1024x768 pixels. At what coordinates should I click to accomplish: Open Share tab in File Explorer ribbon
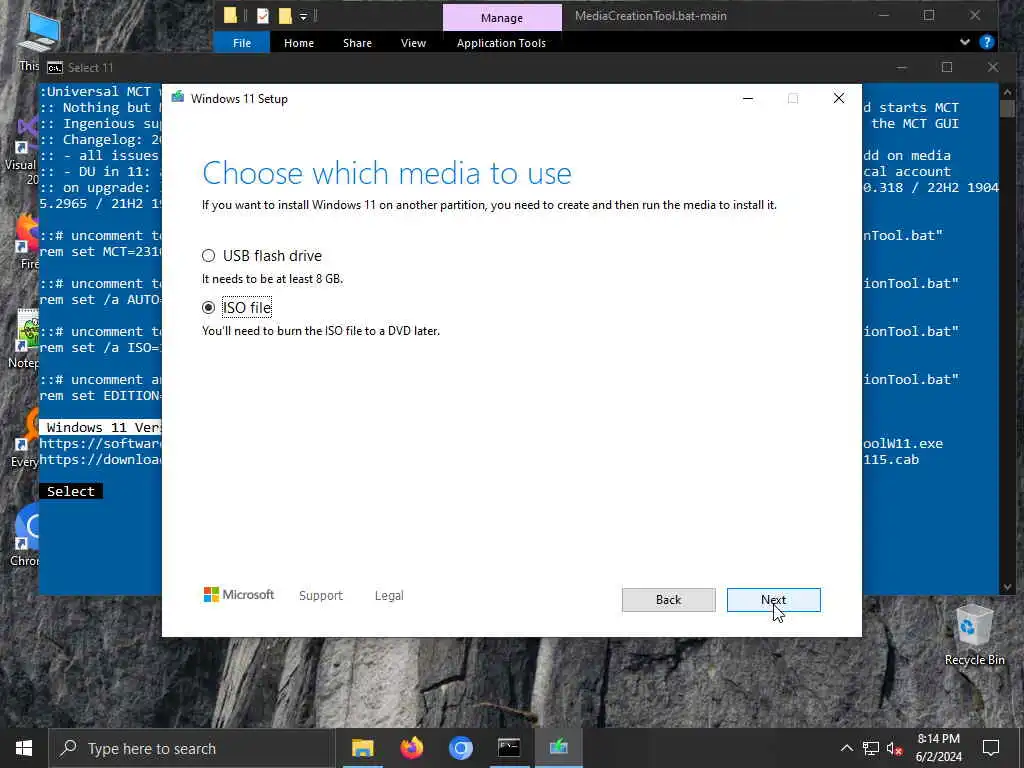pyautogui.click(x=357, y=43)
